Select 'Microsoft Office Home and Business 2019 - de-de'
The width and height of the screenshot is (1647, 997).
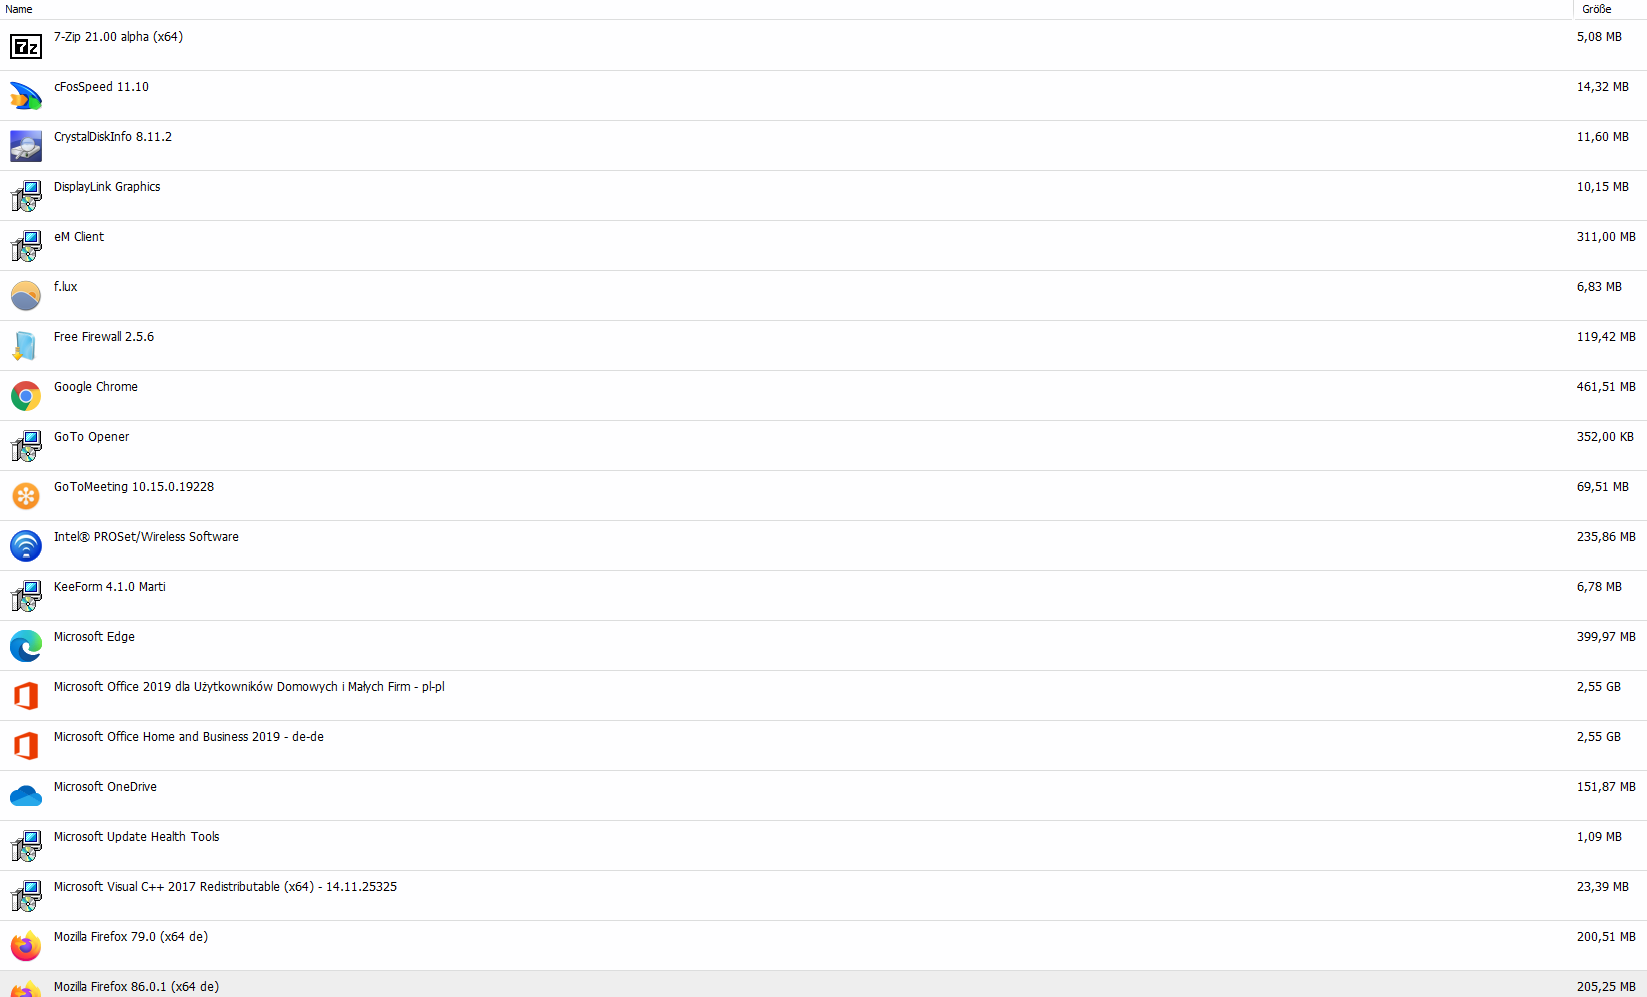tap(189, 737)
